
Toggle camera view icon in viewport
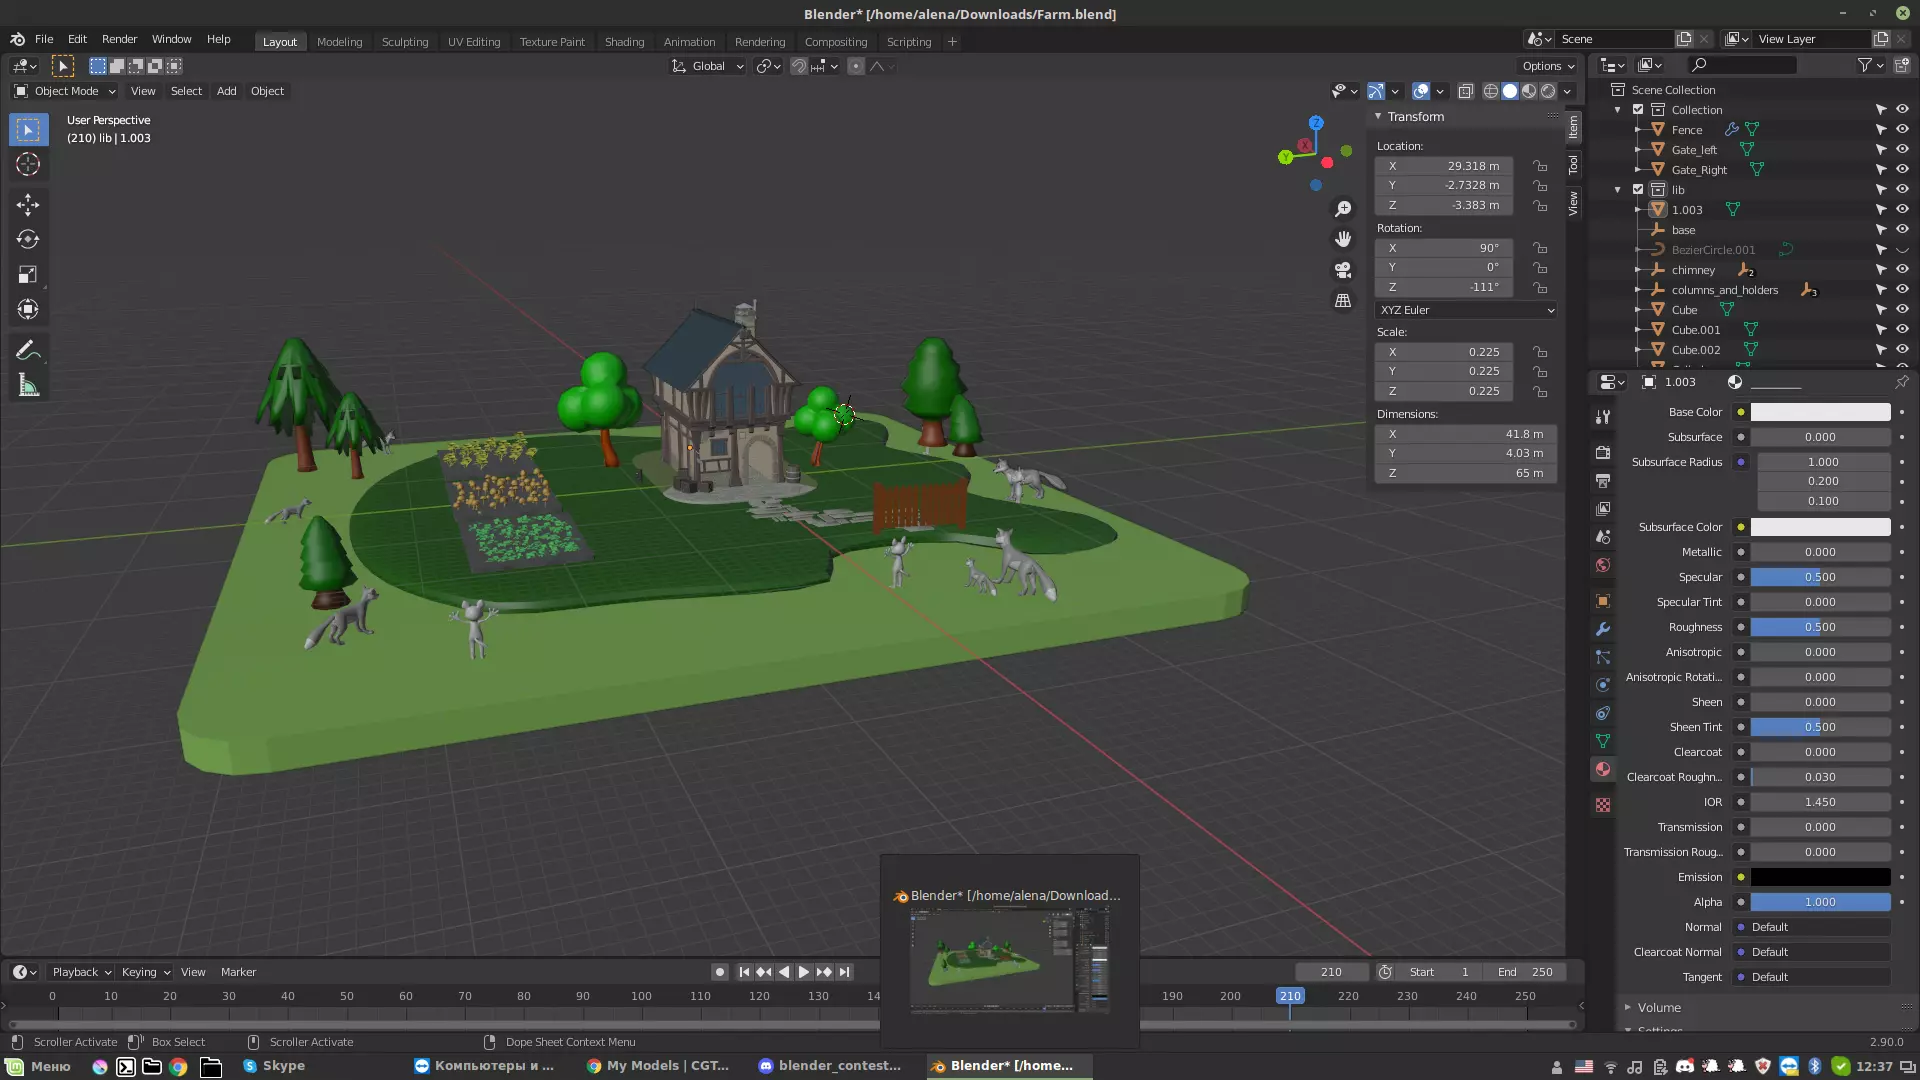coord(1343,270)
